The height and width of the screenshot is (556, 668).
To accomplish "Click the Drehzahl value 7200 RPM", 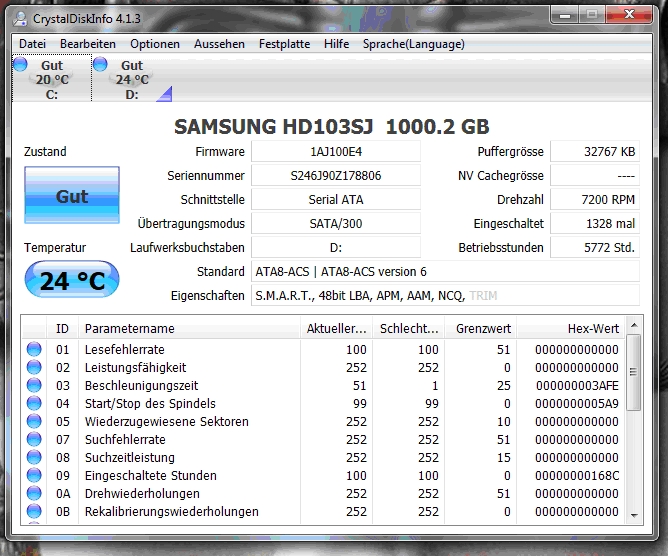I will 595,199.
